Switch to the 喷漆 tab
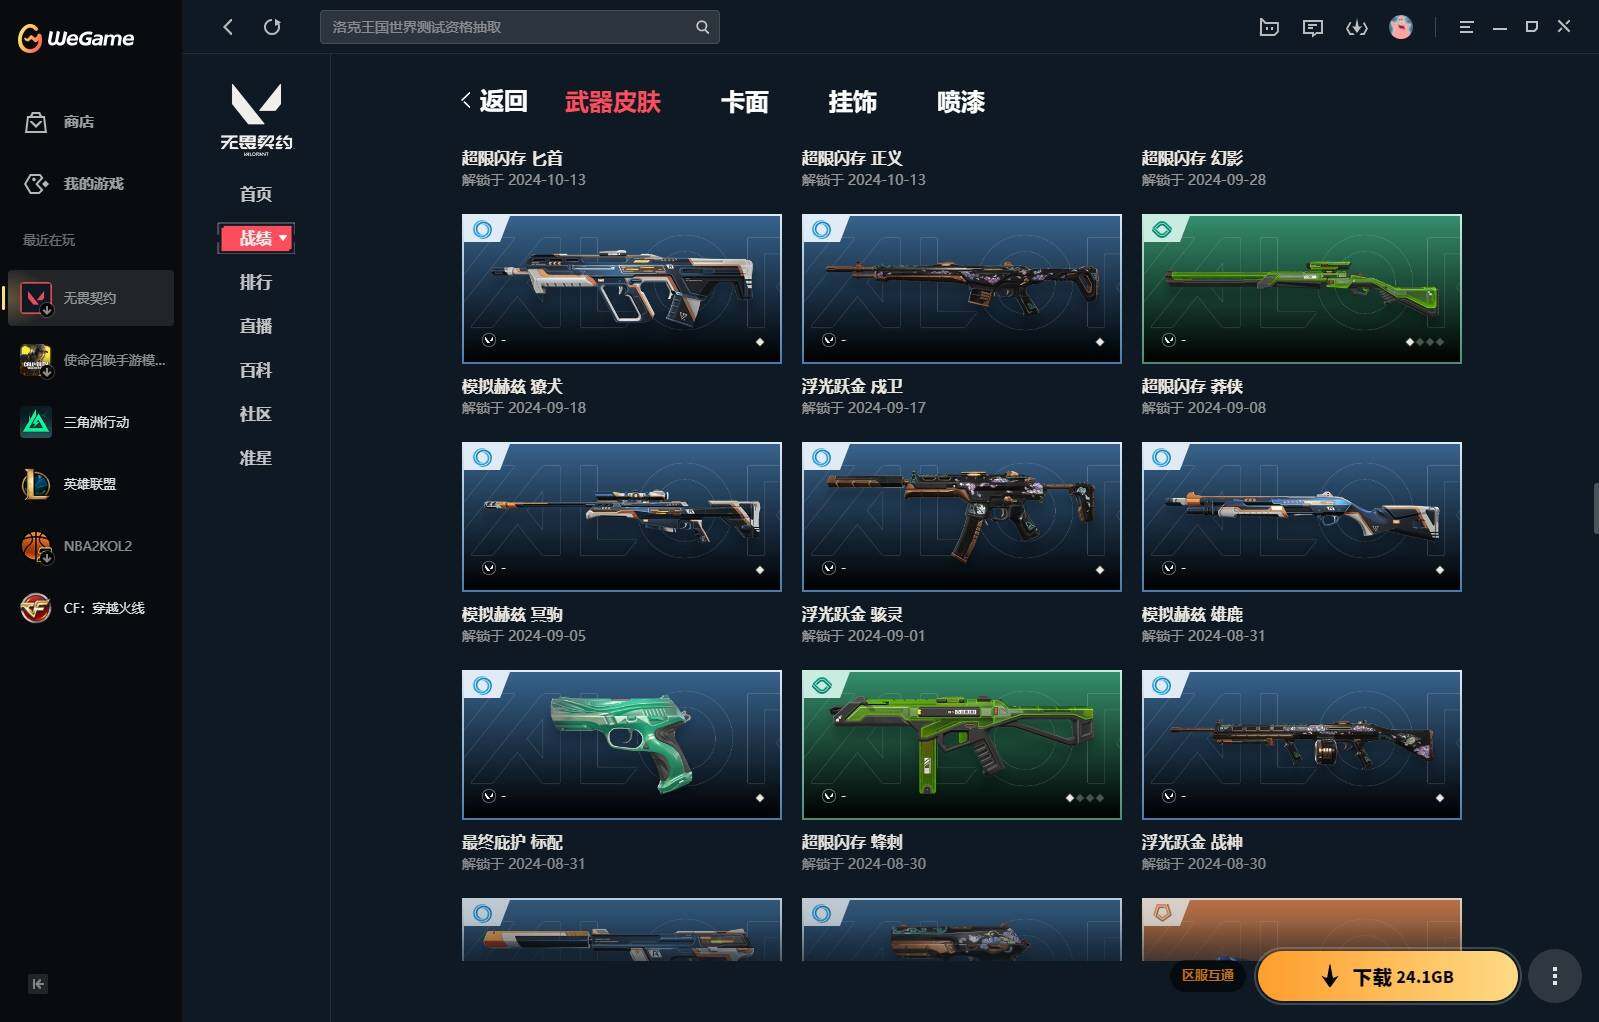Screen dimensions: 1599x1022 point(961,102)
